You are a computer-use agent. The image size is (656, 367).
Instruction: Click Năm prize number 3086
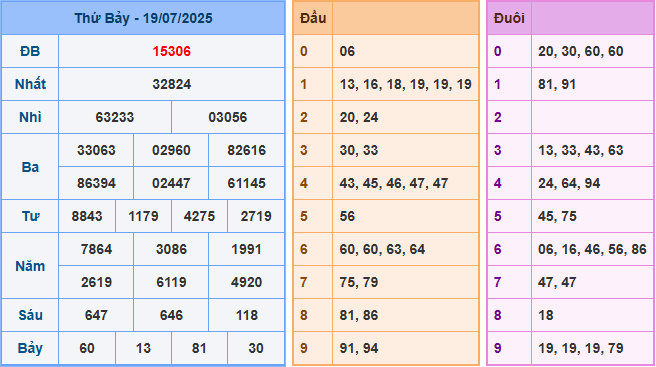[x=171, y=249]
